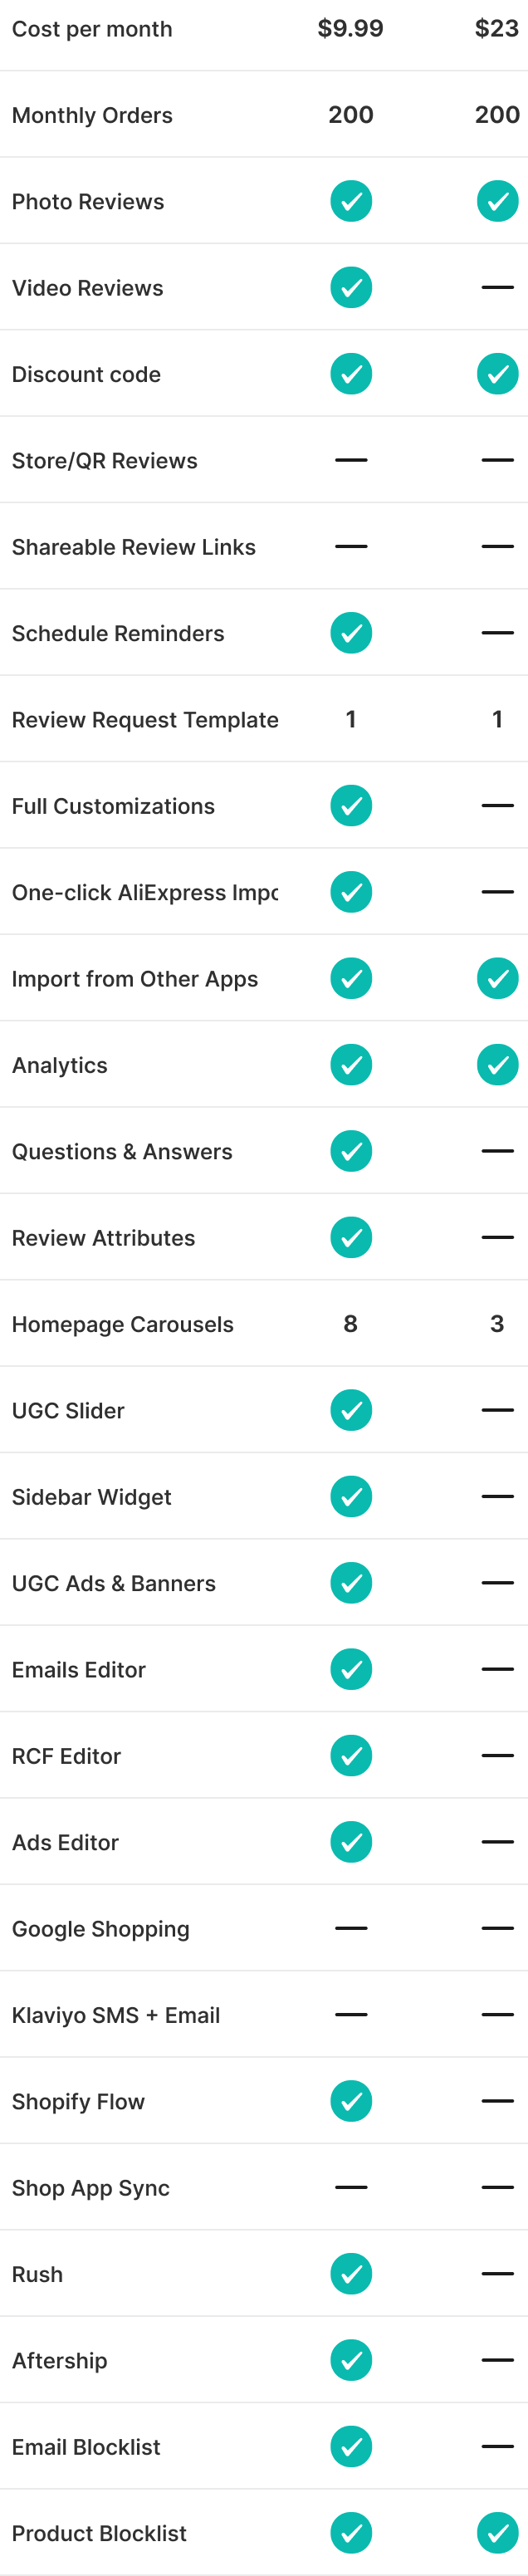Click the $9.99 monthly price

[350, 29]
